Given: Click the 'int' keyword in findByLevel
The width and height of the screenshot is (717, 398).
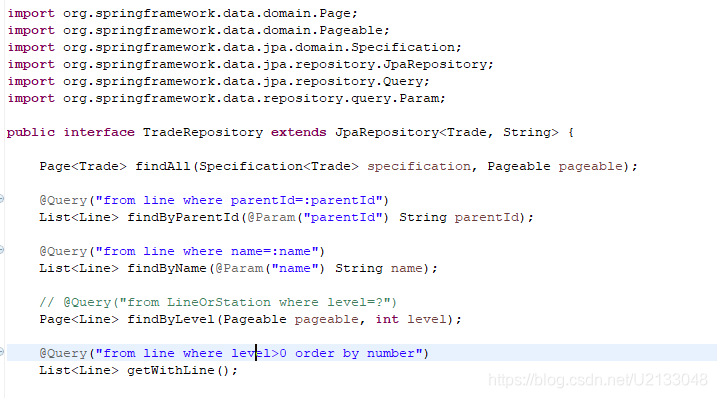Looking at the screenshot, I should (x=387, y=319).
